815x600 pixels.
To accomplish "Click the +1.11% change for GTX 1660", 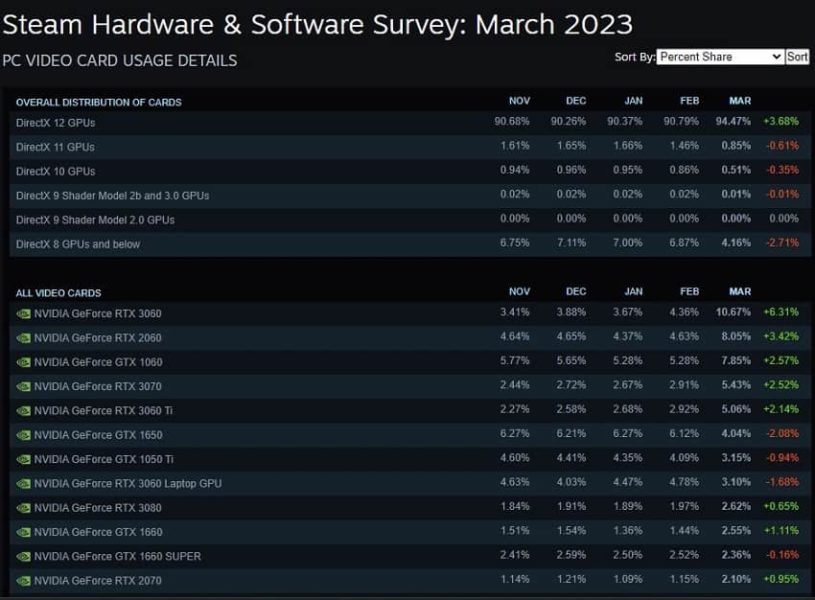I will (x=781, y=530).
